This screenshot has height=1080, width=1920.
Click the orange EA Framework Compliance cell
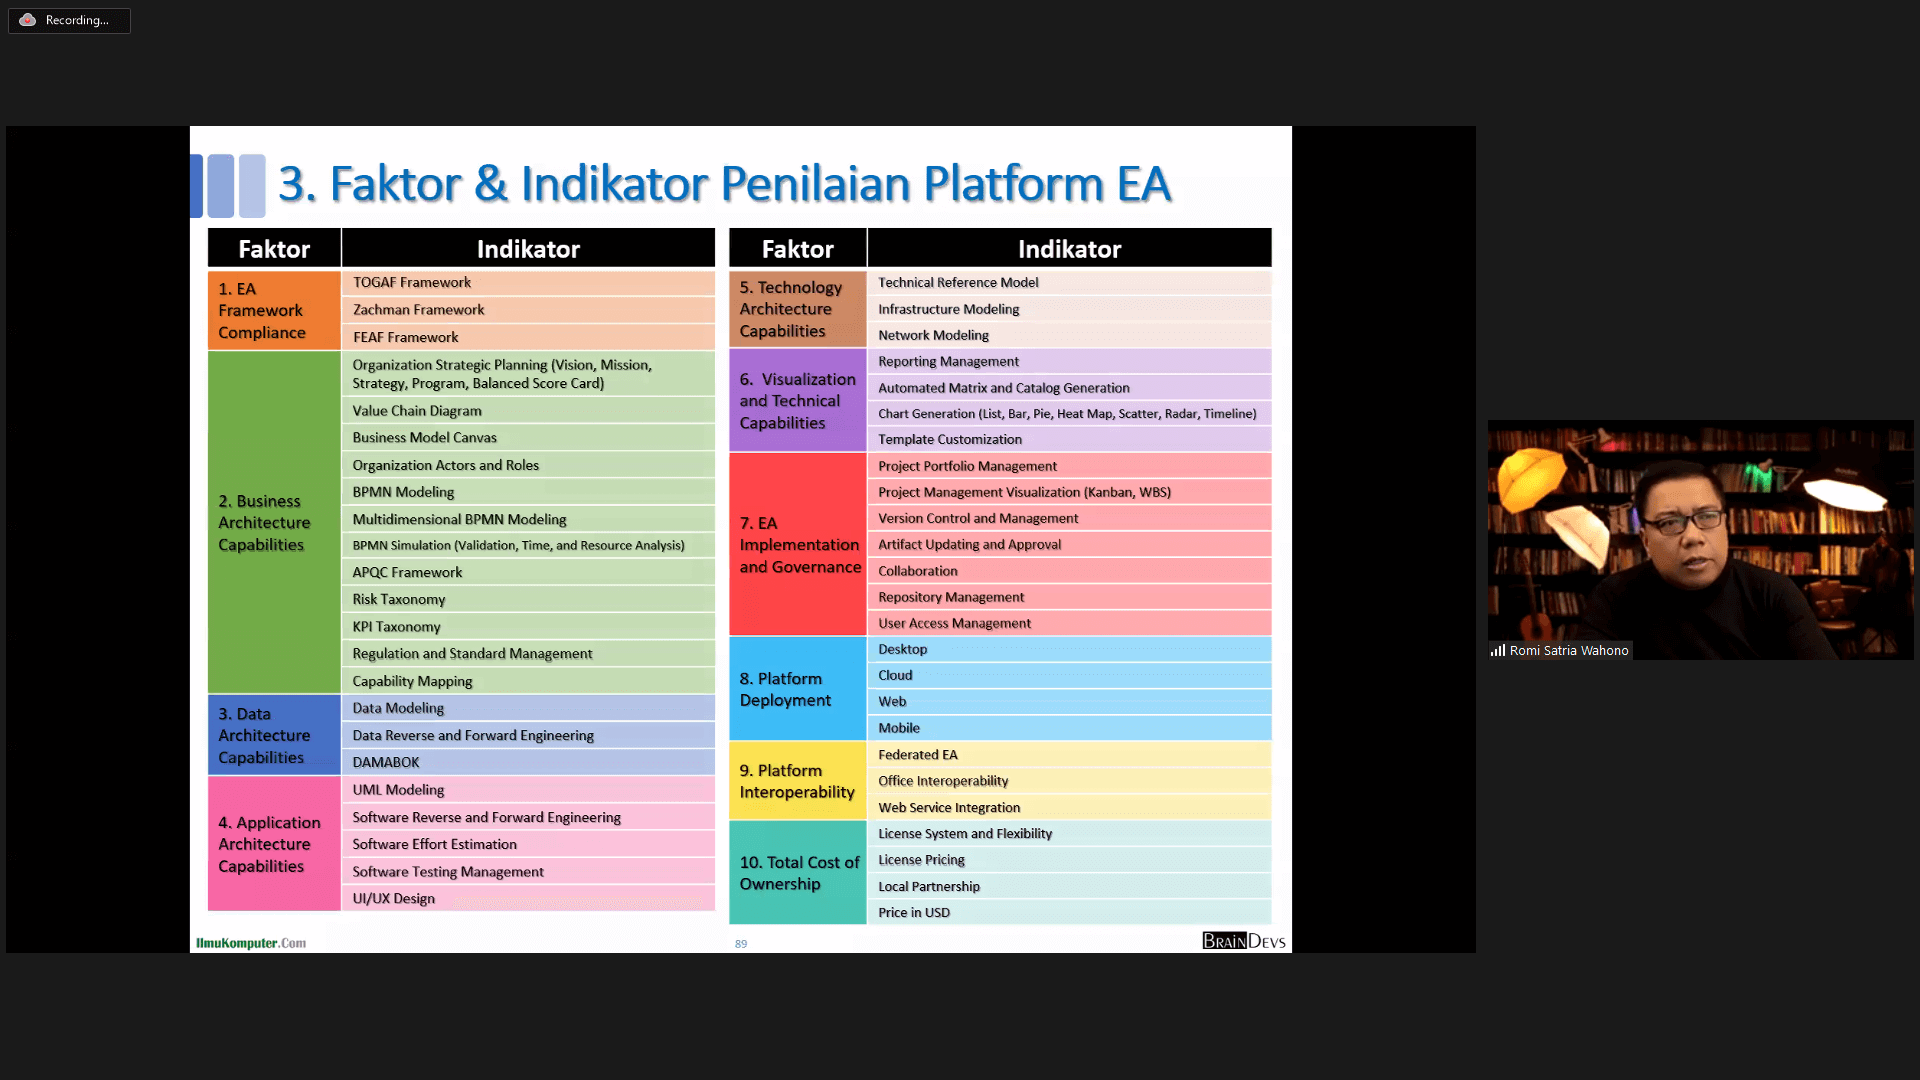273,310
